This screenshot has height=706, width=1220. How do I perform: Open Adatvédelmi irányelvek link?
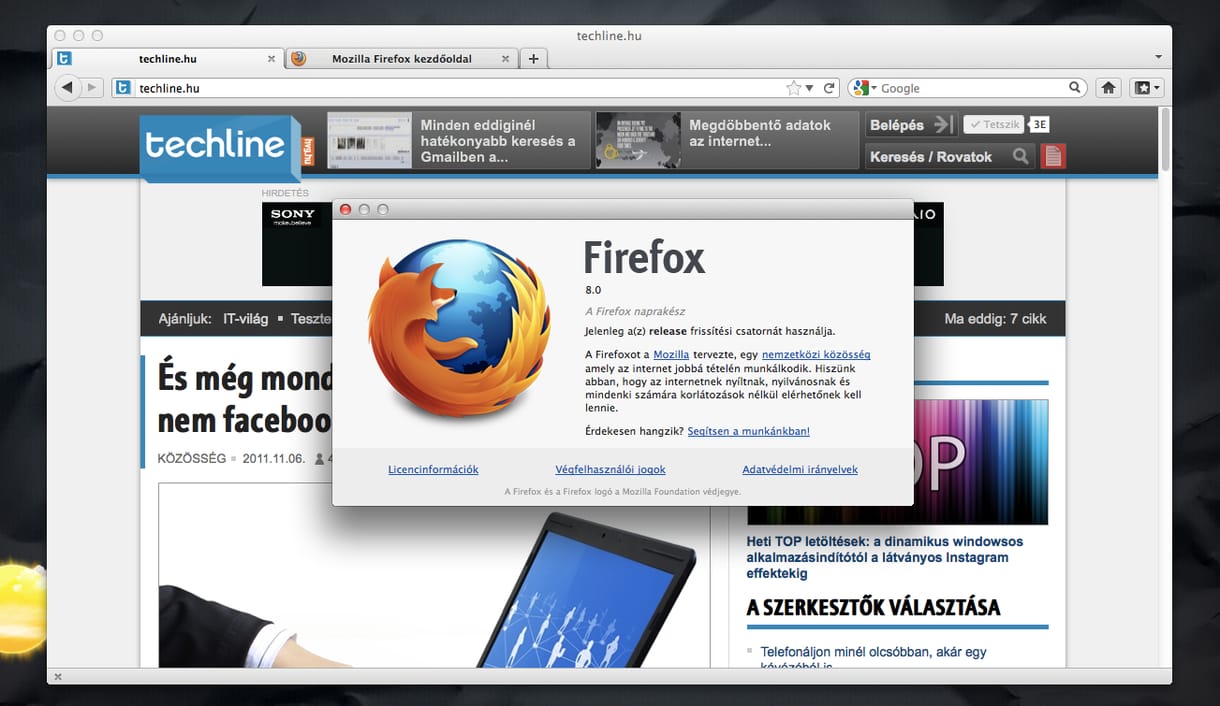[800, 469]
